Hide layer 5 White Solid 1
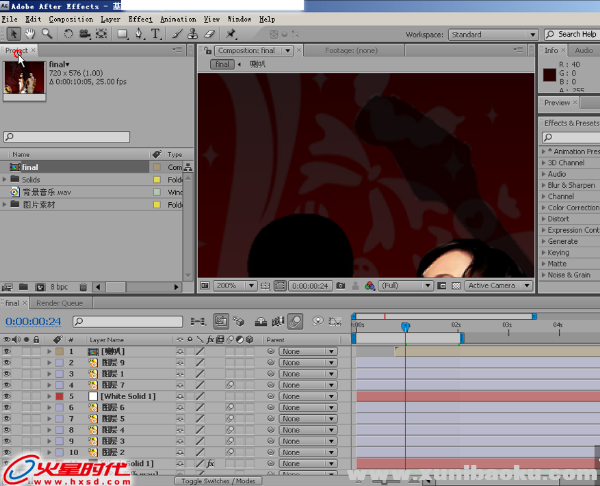This screenshot has height=486, width=600. 7,397
